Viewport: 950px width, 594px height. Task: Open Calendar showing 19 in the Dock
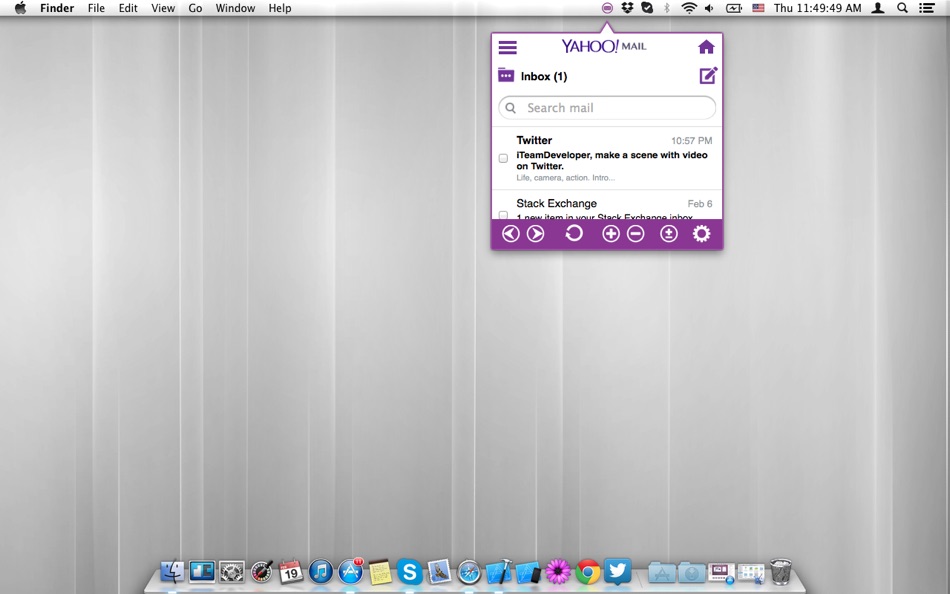pyautogui.click(x=291, y=572)
